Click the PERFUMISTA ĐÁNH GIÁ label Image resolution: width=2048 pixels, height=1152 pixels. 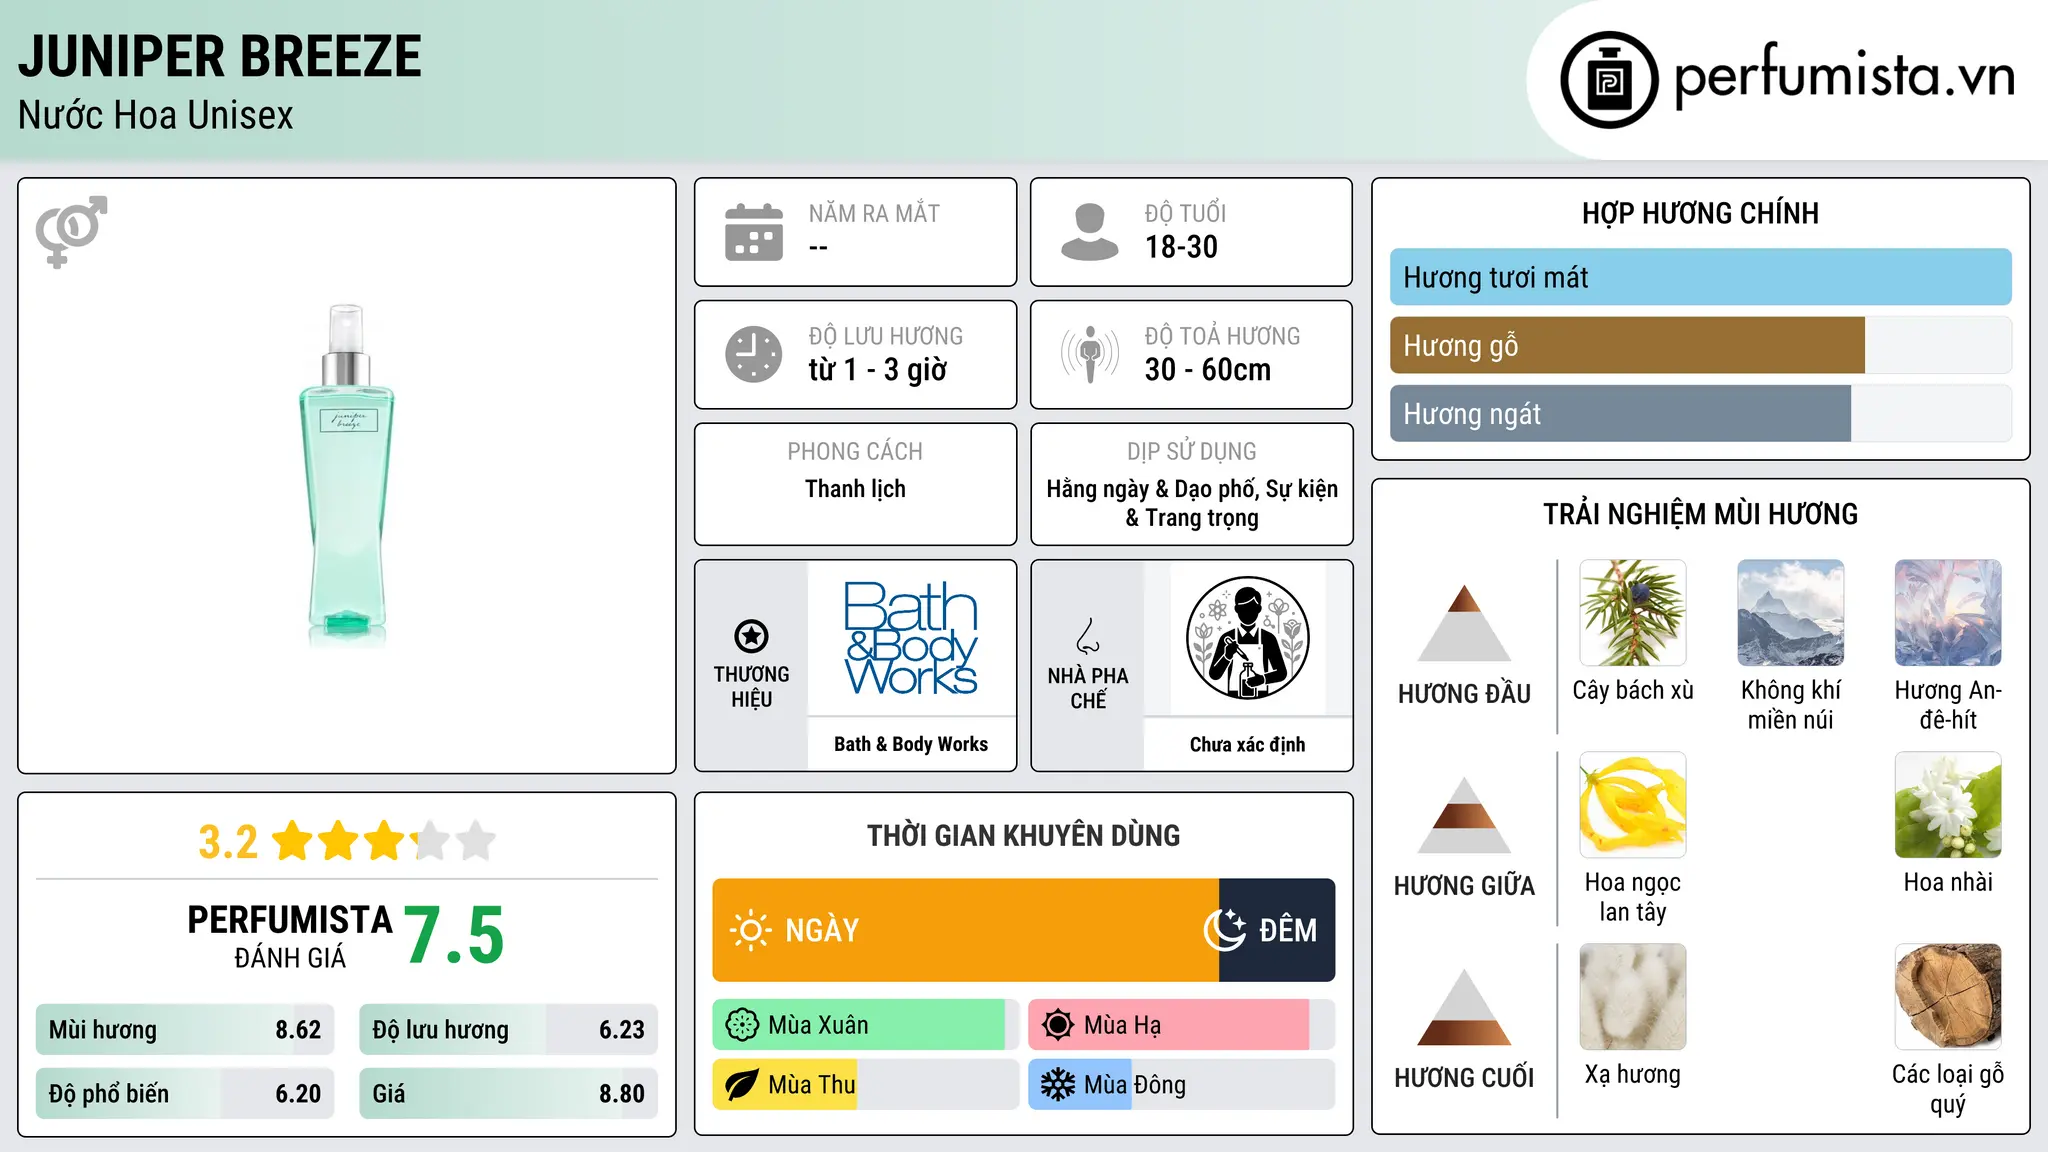click(x=290, y=936)
